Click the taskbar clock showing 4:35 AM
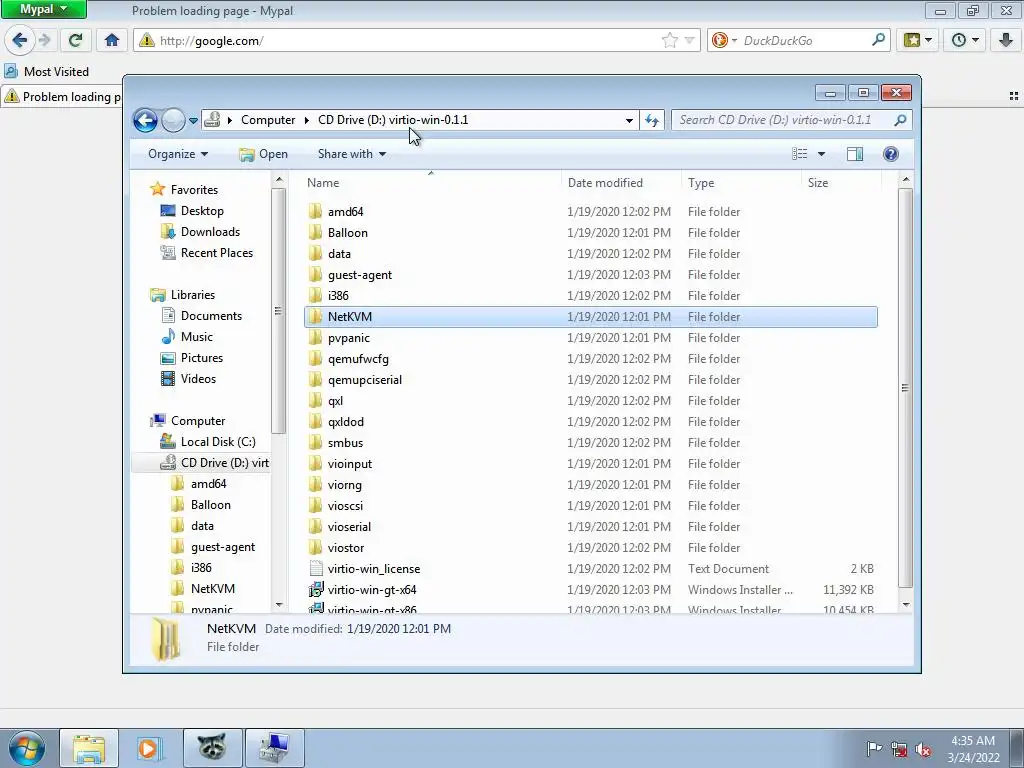Image resolution: width=1024 pixels, height=768 pixels. point(973,748)
